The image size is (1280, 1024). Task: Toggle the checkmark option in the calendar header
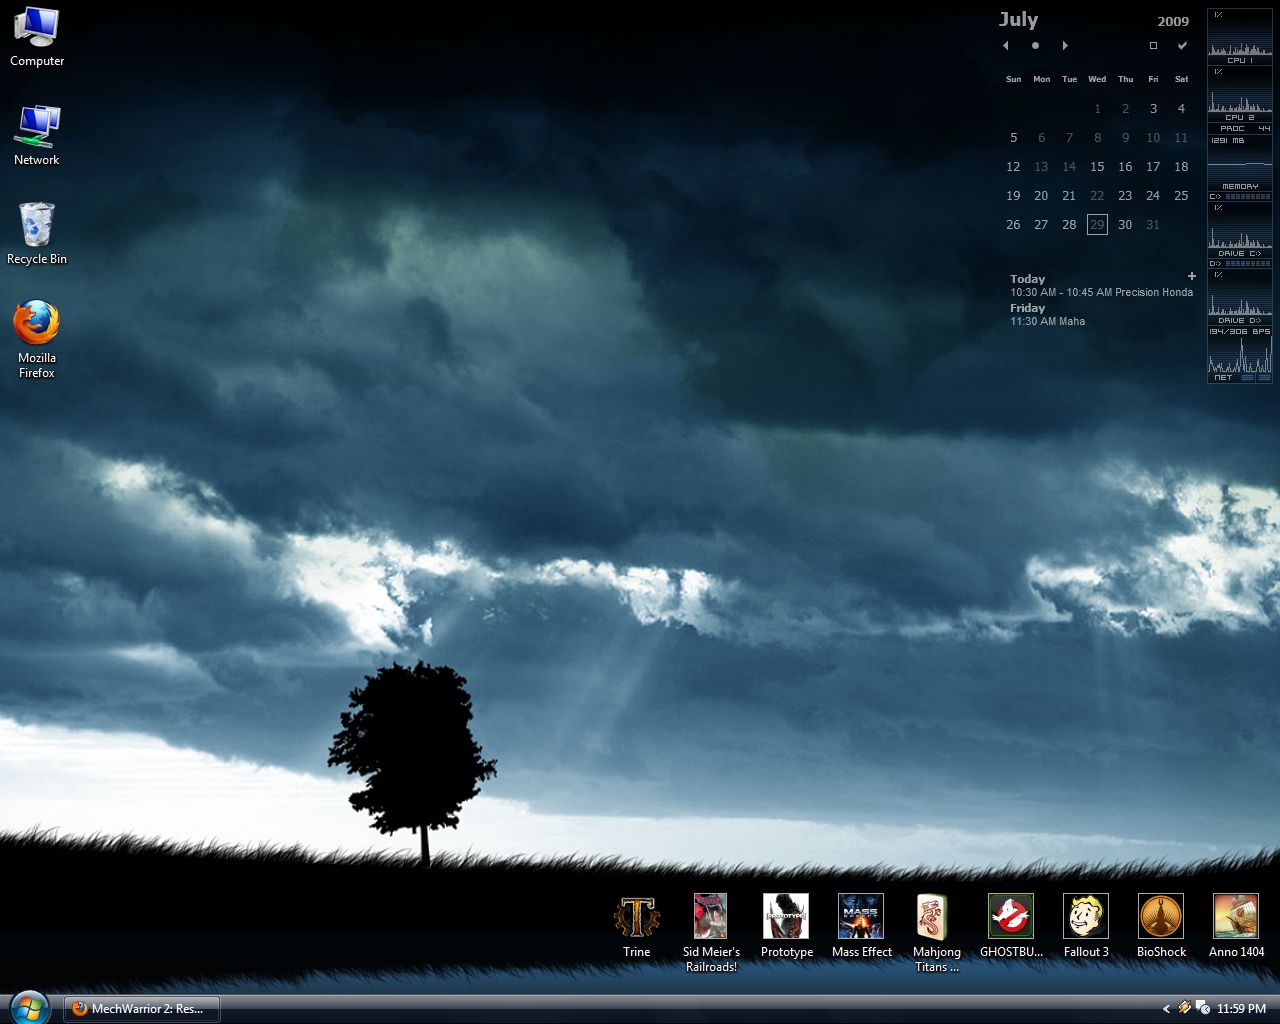tap(1182, 45)
